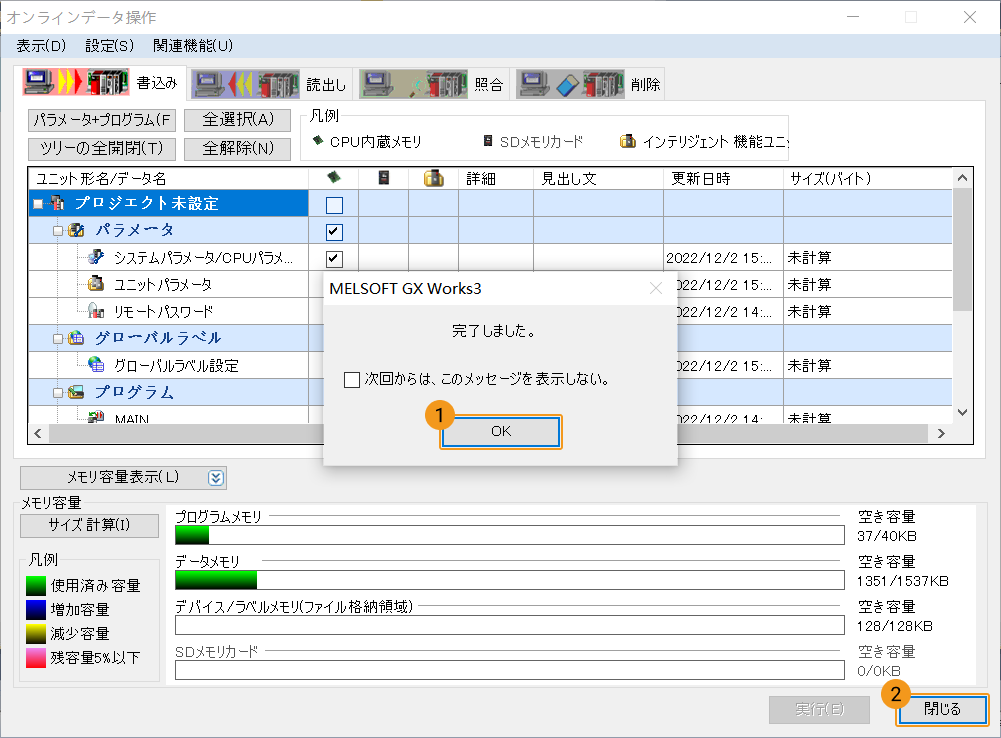Click the CPU内蔵メモリ column header icon
The width and height of the screenshot is (1001, 738).
pos(333,177)
